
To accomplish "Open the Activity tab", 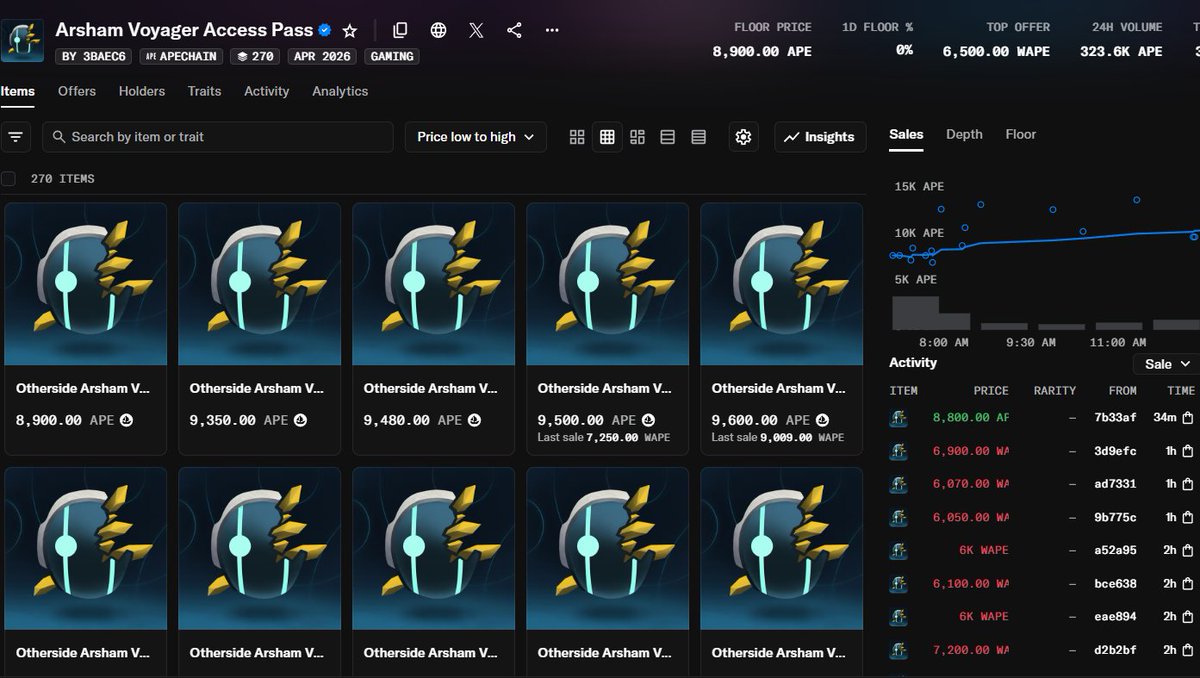I will [266, 91].
